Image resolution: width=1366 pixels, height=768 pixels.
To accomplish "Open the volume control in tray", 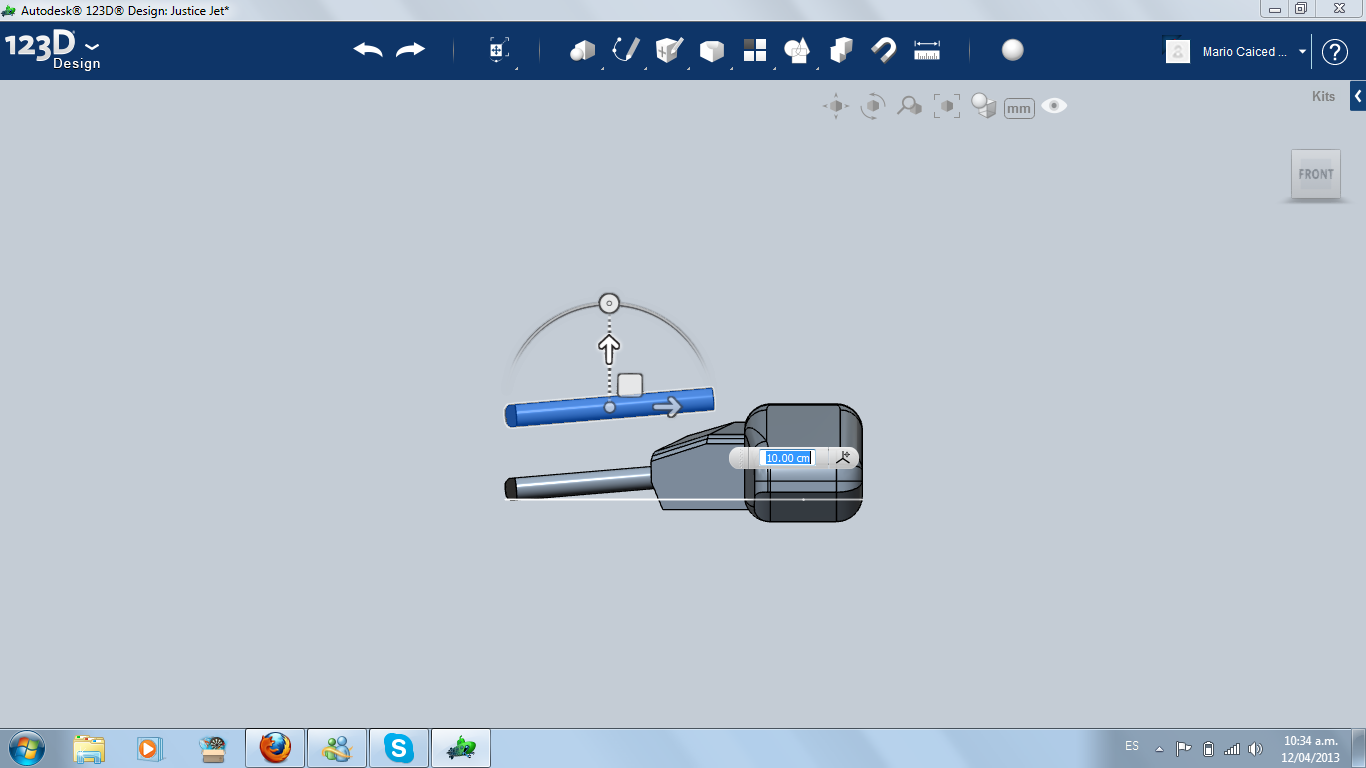I will click(x=1256, y=748).
